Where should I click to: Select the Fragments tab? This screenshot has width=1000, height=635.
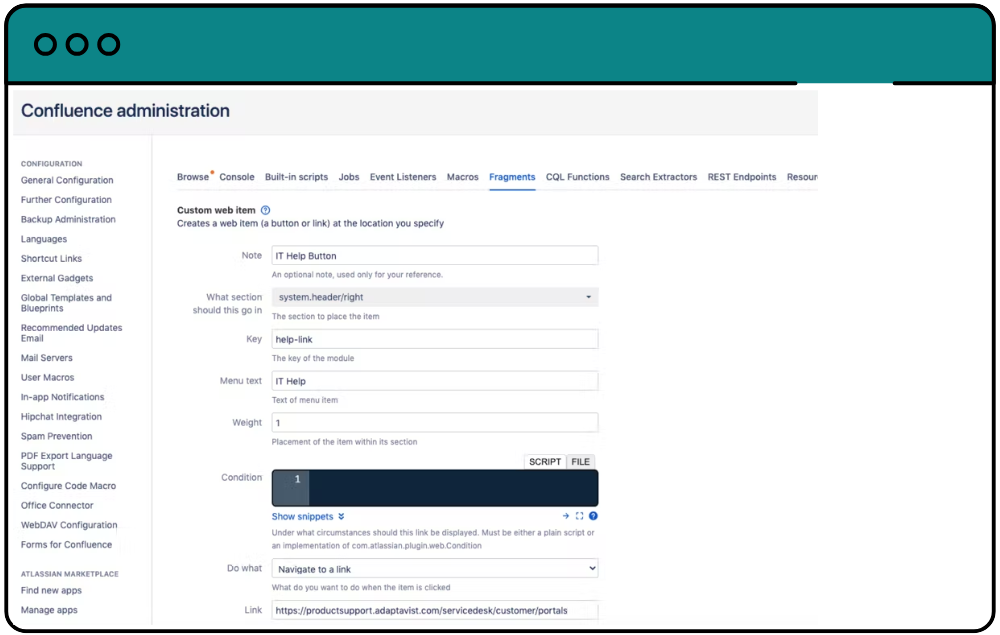click(x=512, y=177)
